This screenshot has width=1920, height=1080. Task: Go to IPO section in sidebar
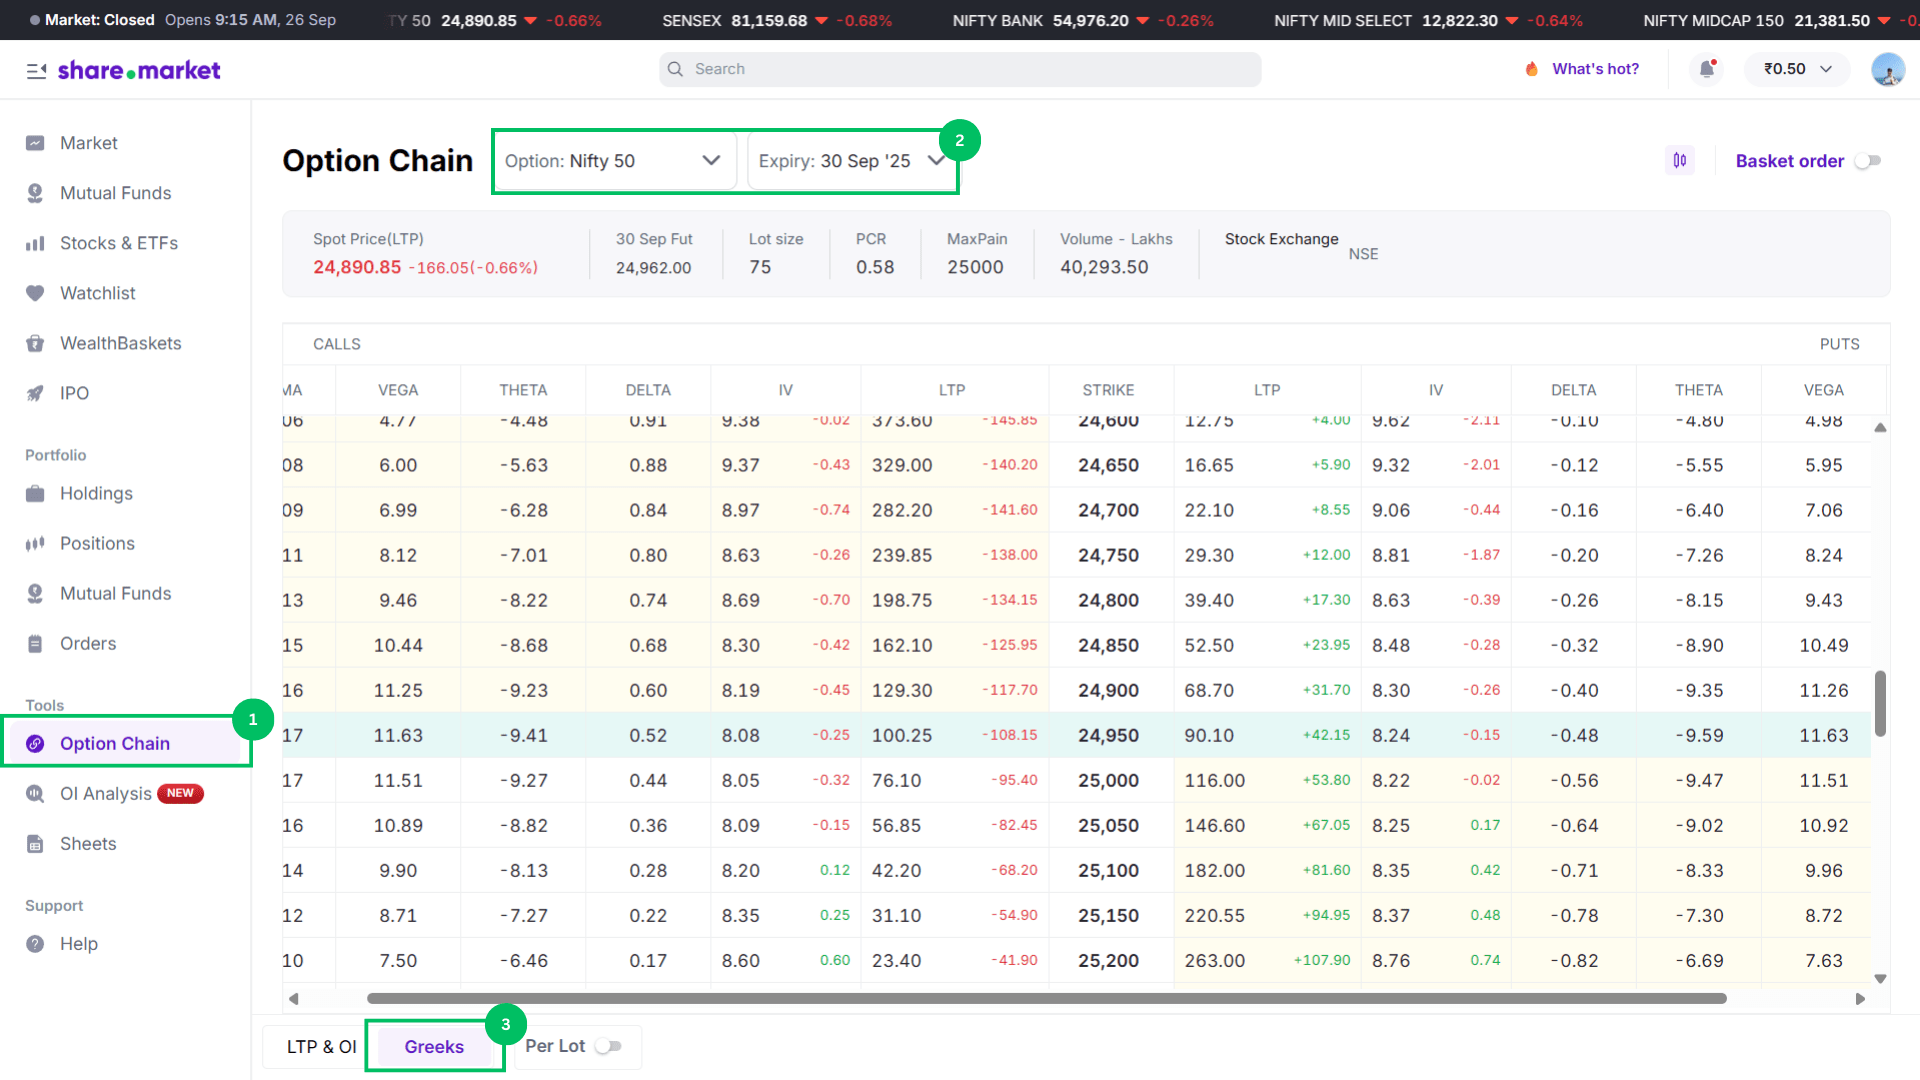coord(74,393)
